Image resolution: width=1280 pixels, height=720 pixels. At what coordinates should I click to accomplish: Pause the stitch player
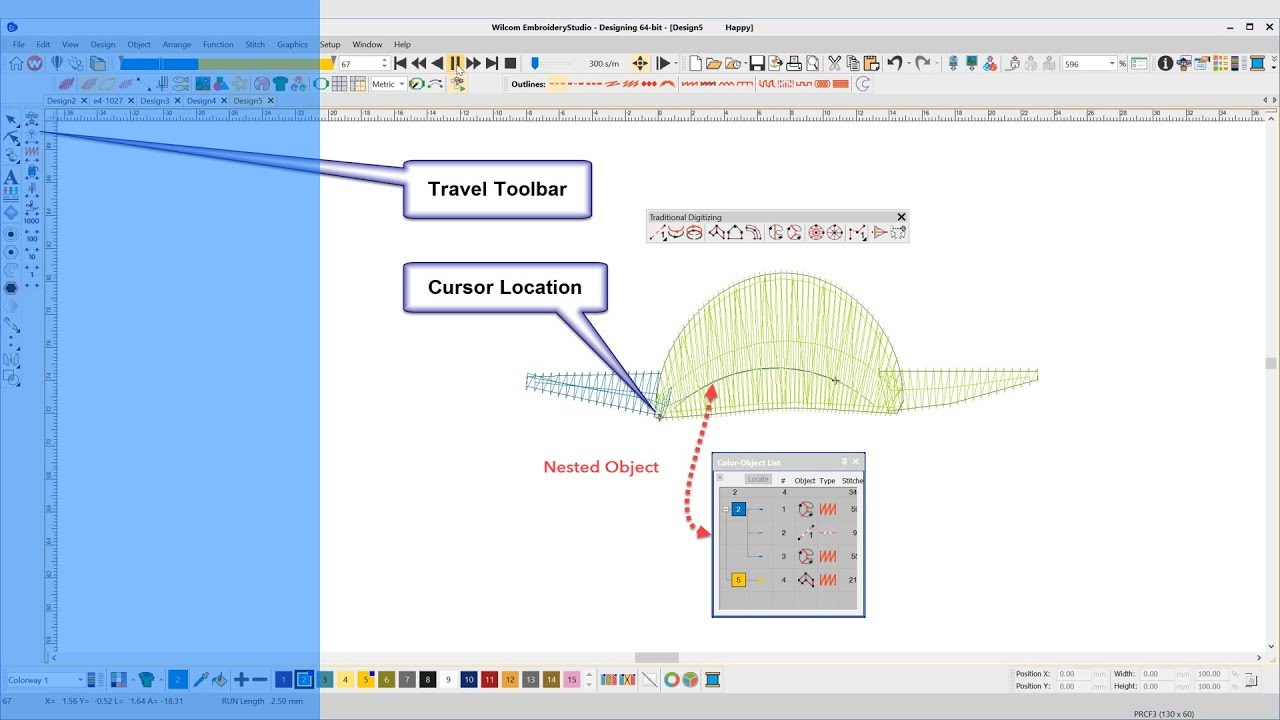point(455,63)
